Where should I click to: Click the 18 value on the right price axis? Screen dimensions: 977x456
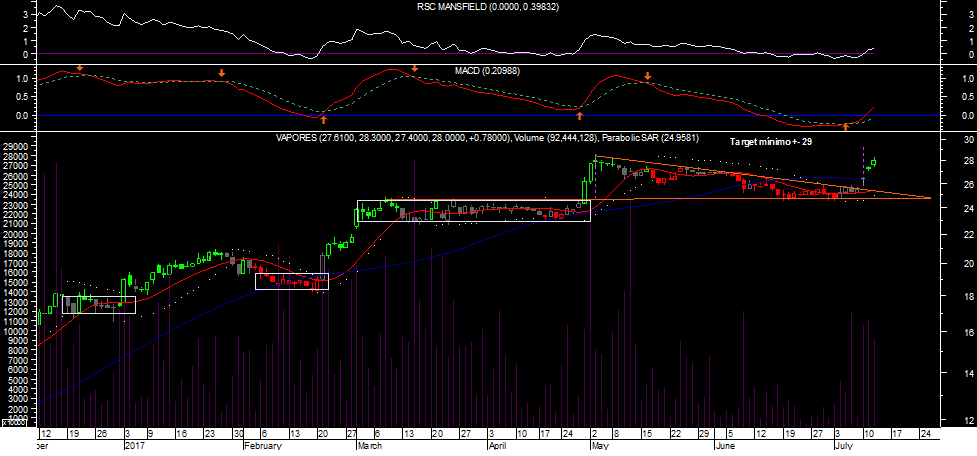[x=969, y=296]
